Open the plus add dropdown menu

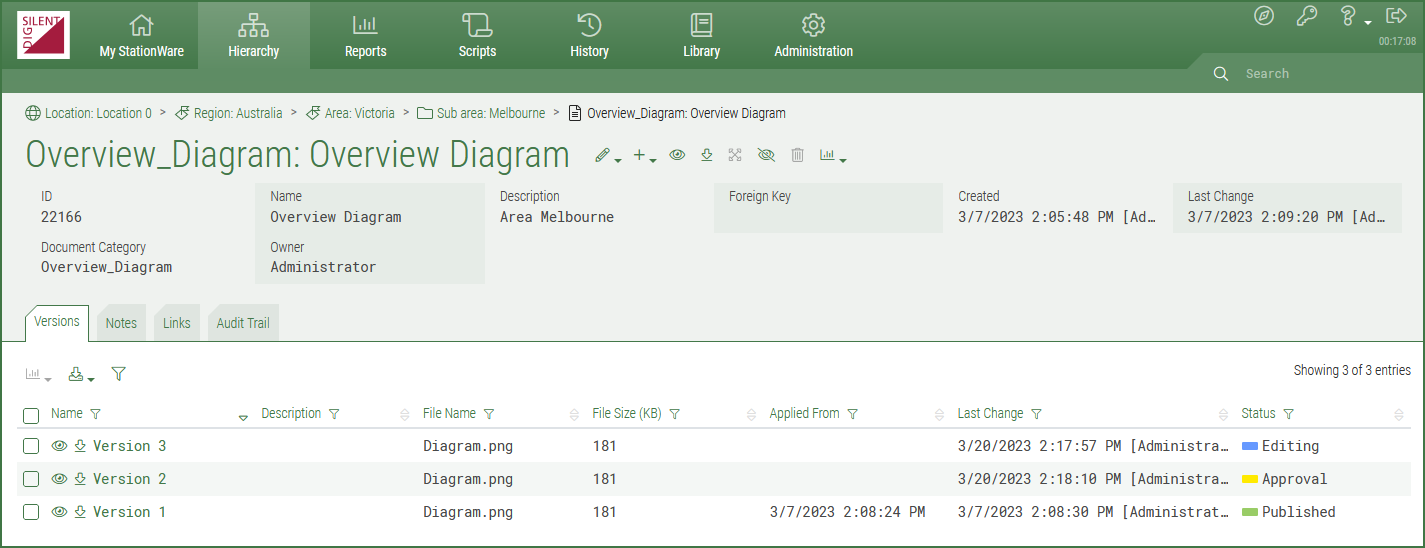point(644,156)
